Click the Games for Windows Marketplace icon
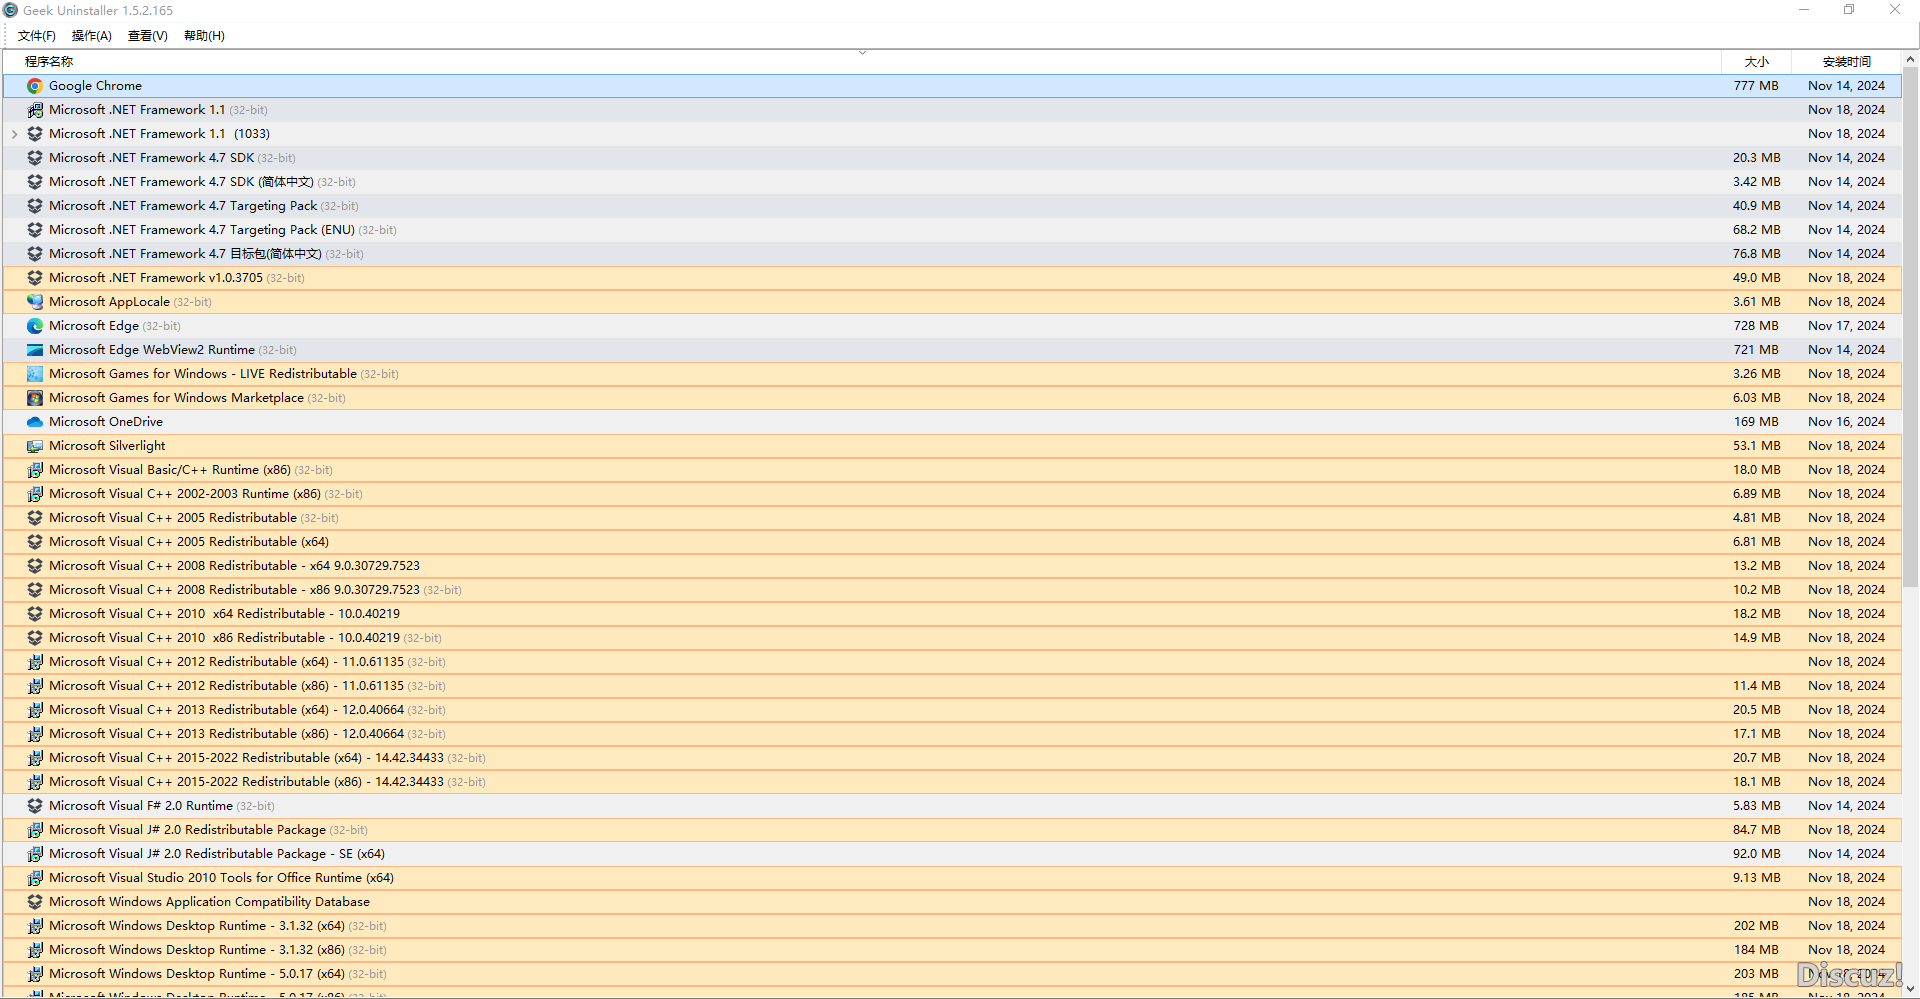This screenshot has width=1920, height=999. (x=35, y=397)
